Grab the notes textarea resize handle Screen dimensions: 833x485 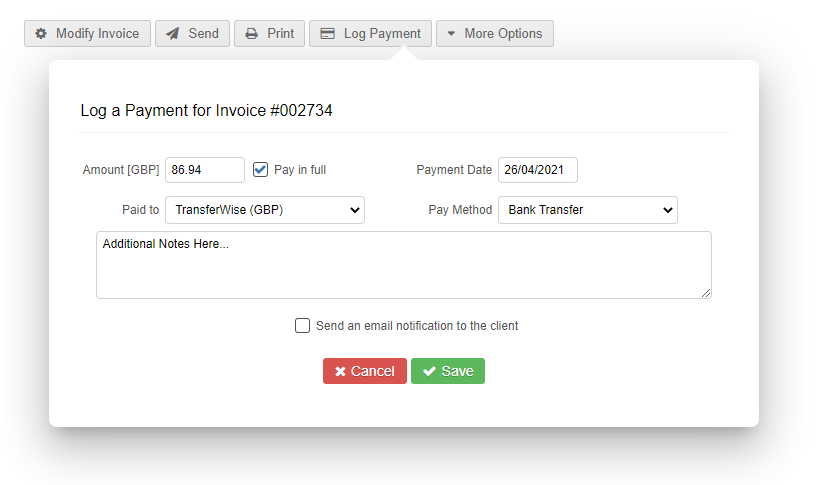(706, 292)
